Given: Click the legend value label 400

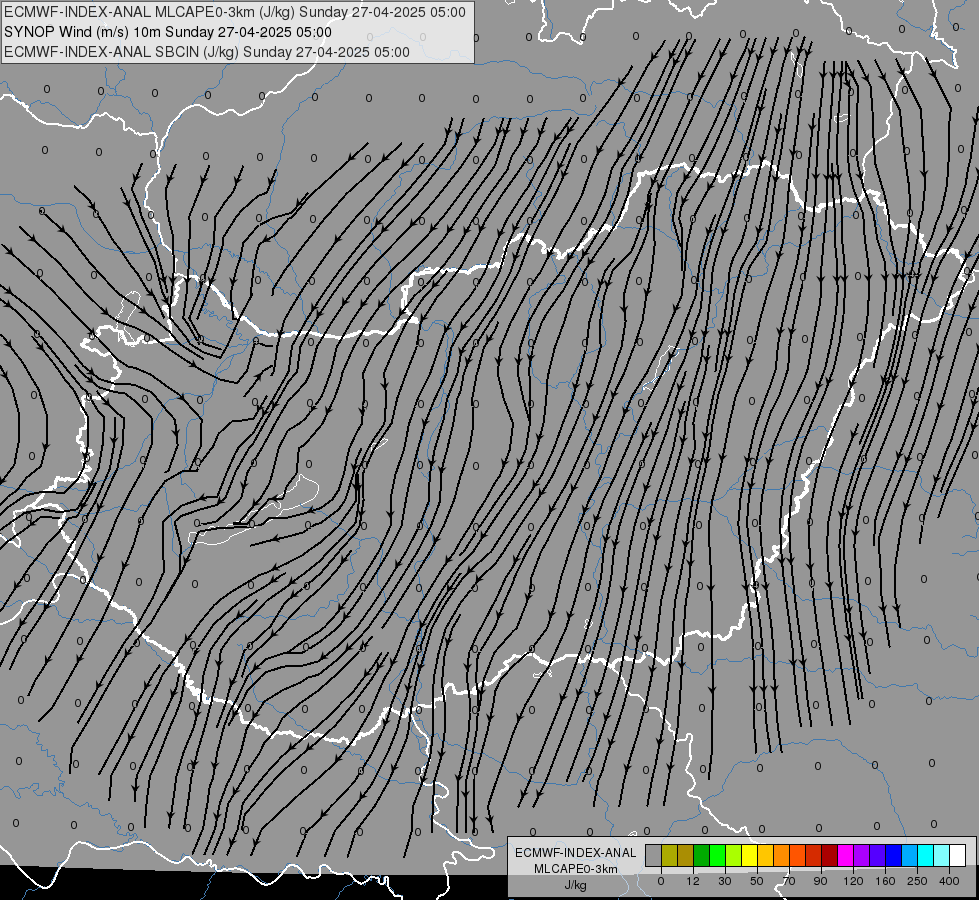Looking at the screenshot, I should coord(949,881).
